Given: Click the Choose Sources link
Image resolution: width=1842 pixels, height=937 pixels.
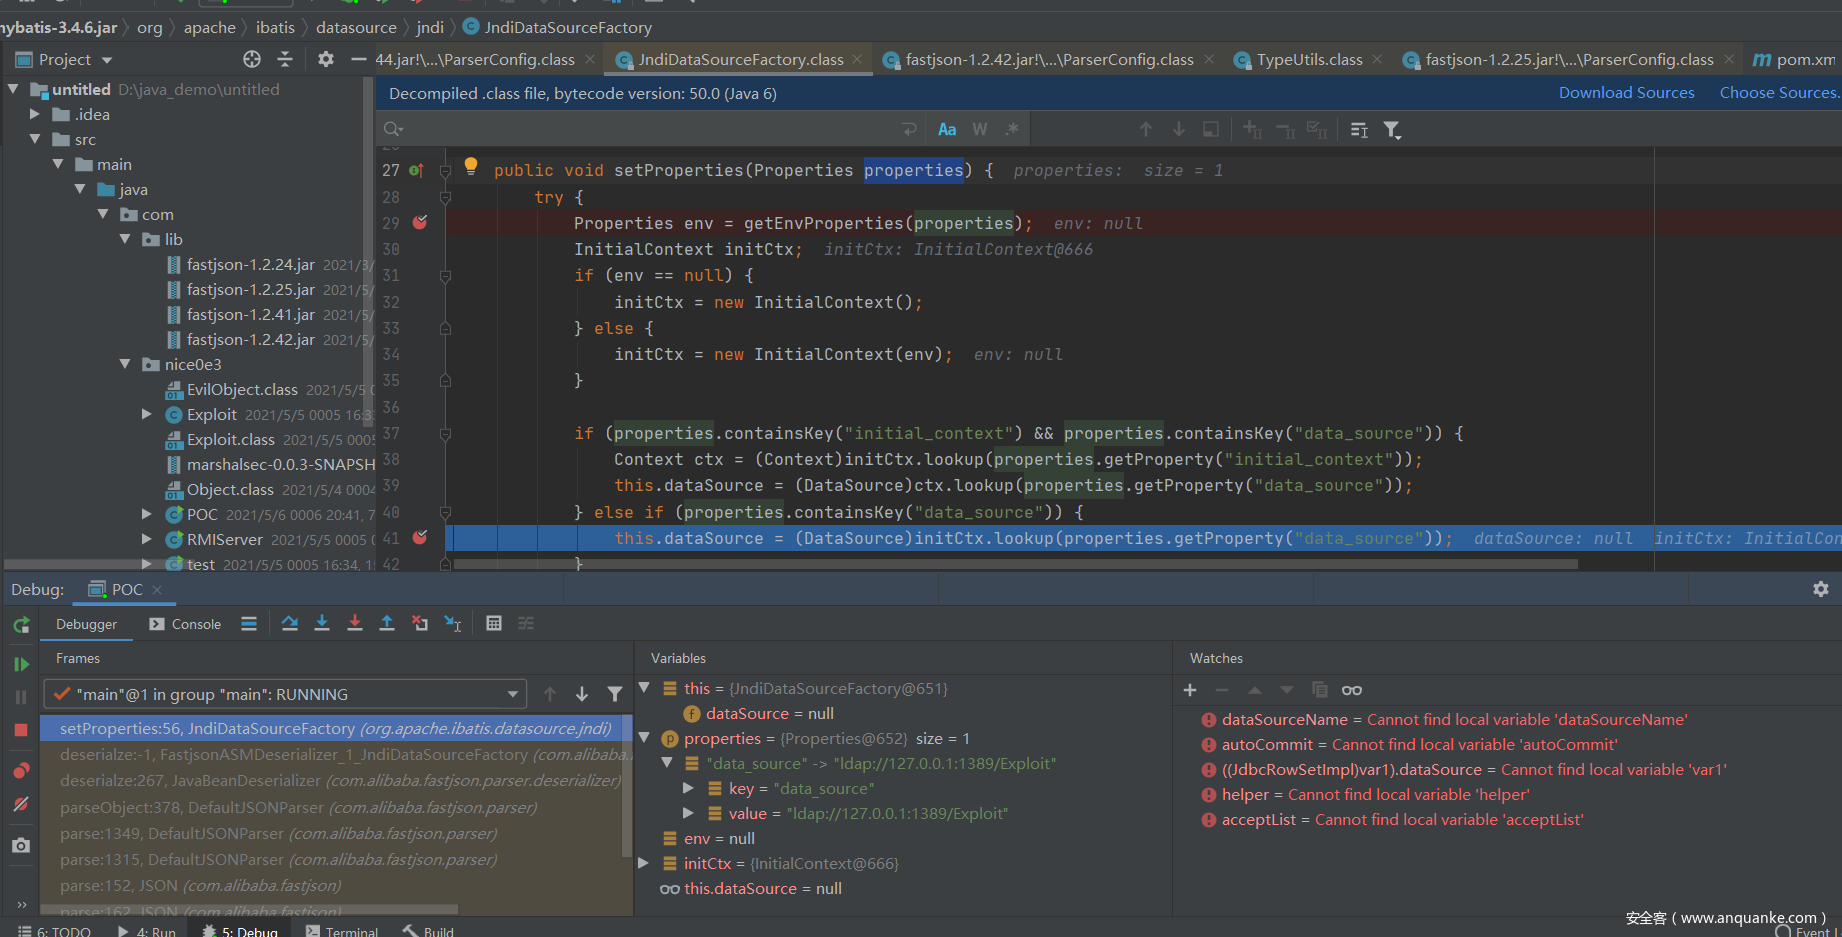Looking at the screenshot, I should click(x=1778, y=93).
